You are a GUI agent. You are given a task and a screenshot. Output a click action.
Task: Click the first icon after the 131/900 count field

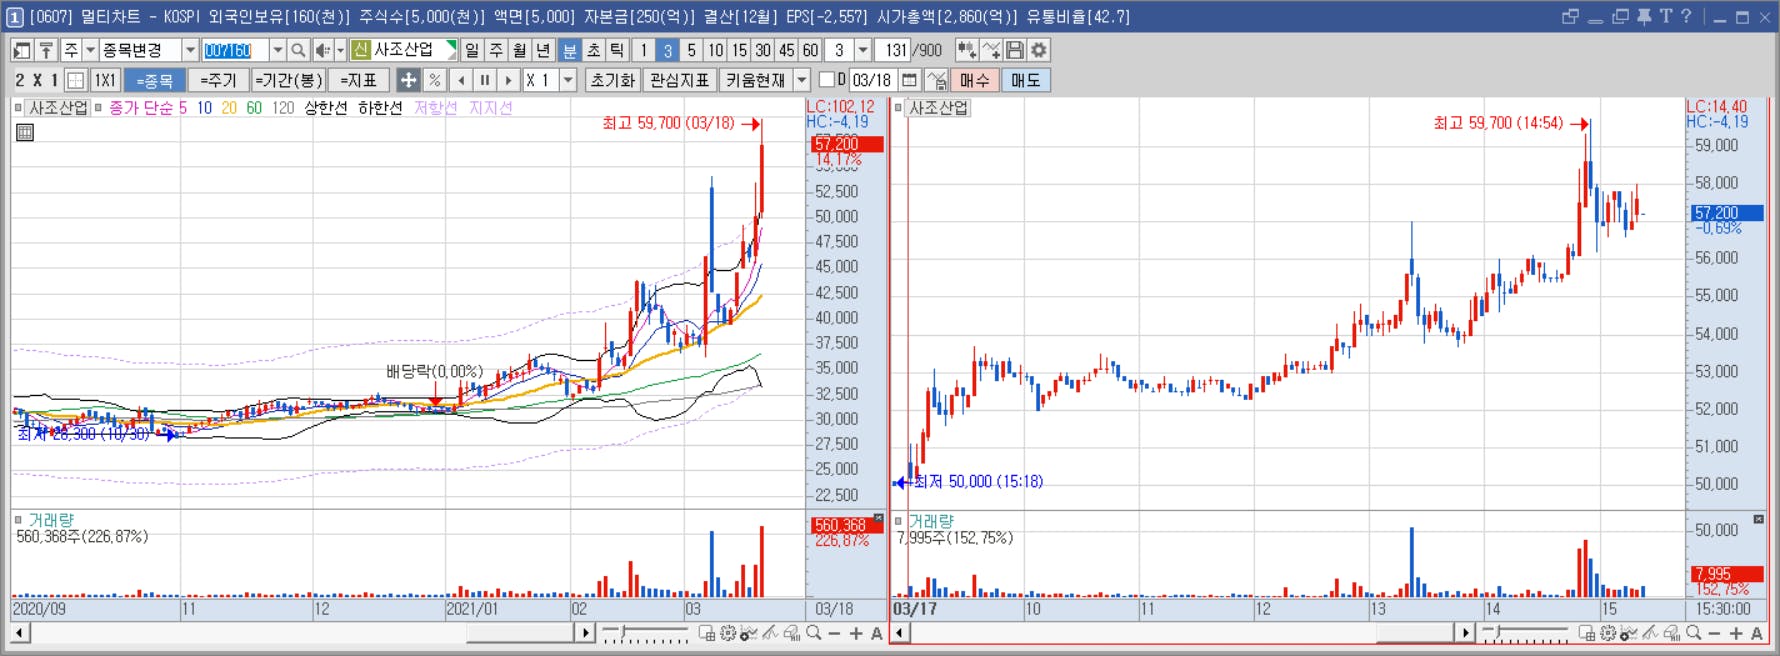(966, 50)
